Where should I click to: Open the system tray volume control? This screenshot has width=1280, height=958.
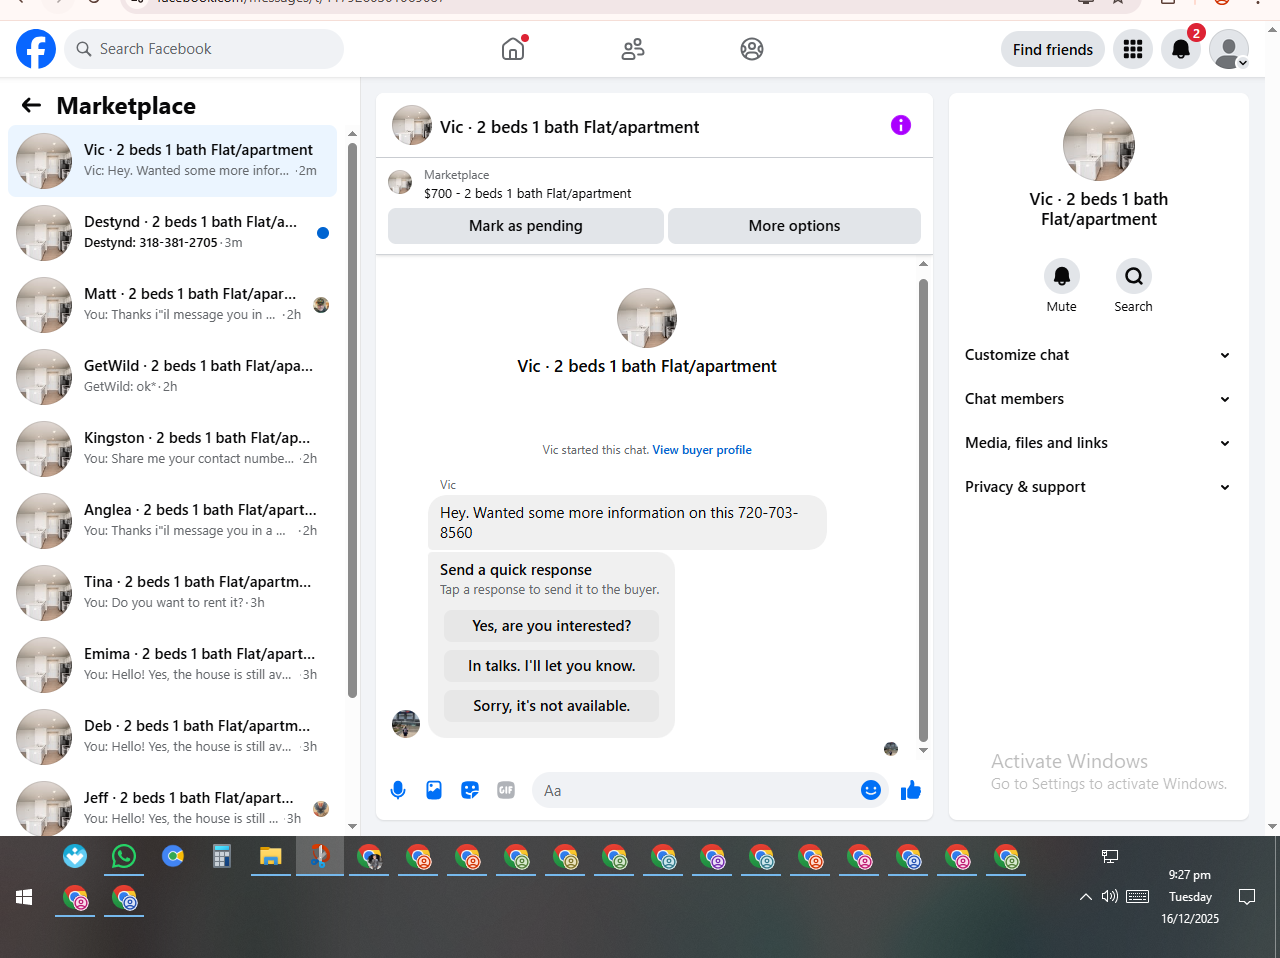(1110, 896)
